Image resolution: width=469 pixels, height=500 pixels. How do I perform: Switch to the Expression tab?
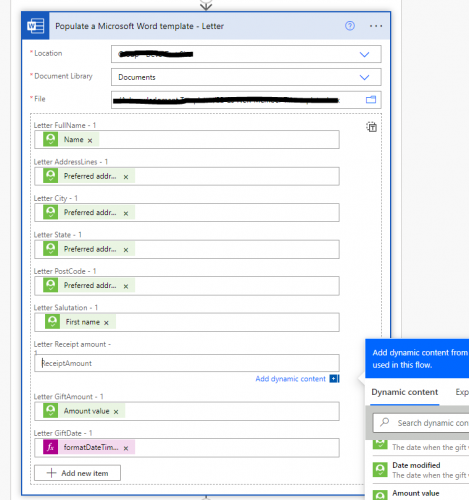click(x=462, y=392)
